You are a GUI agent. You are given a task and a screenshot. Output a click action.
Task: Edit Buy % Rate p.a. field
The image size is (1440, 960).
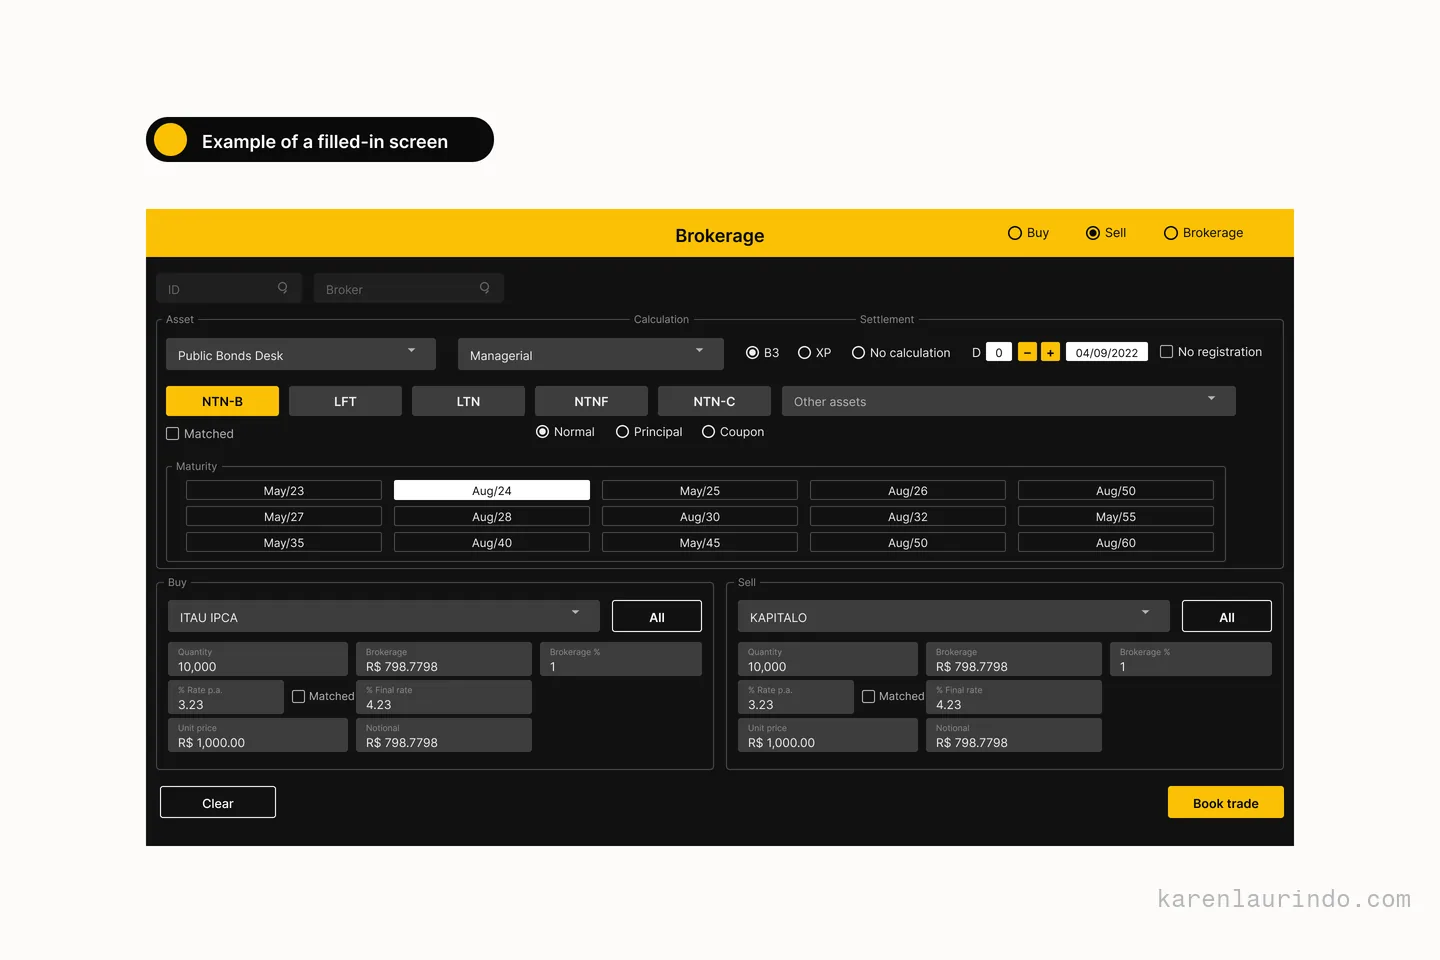226,697
